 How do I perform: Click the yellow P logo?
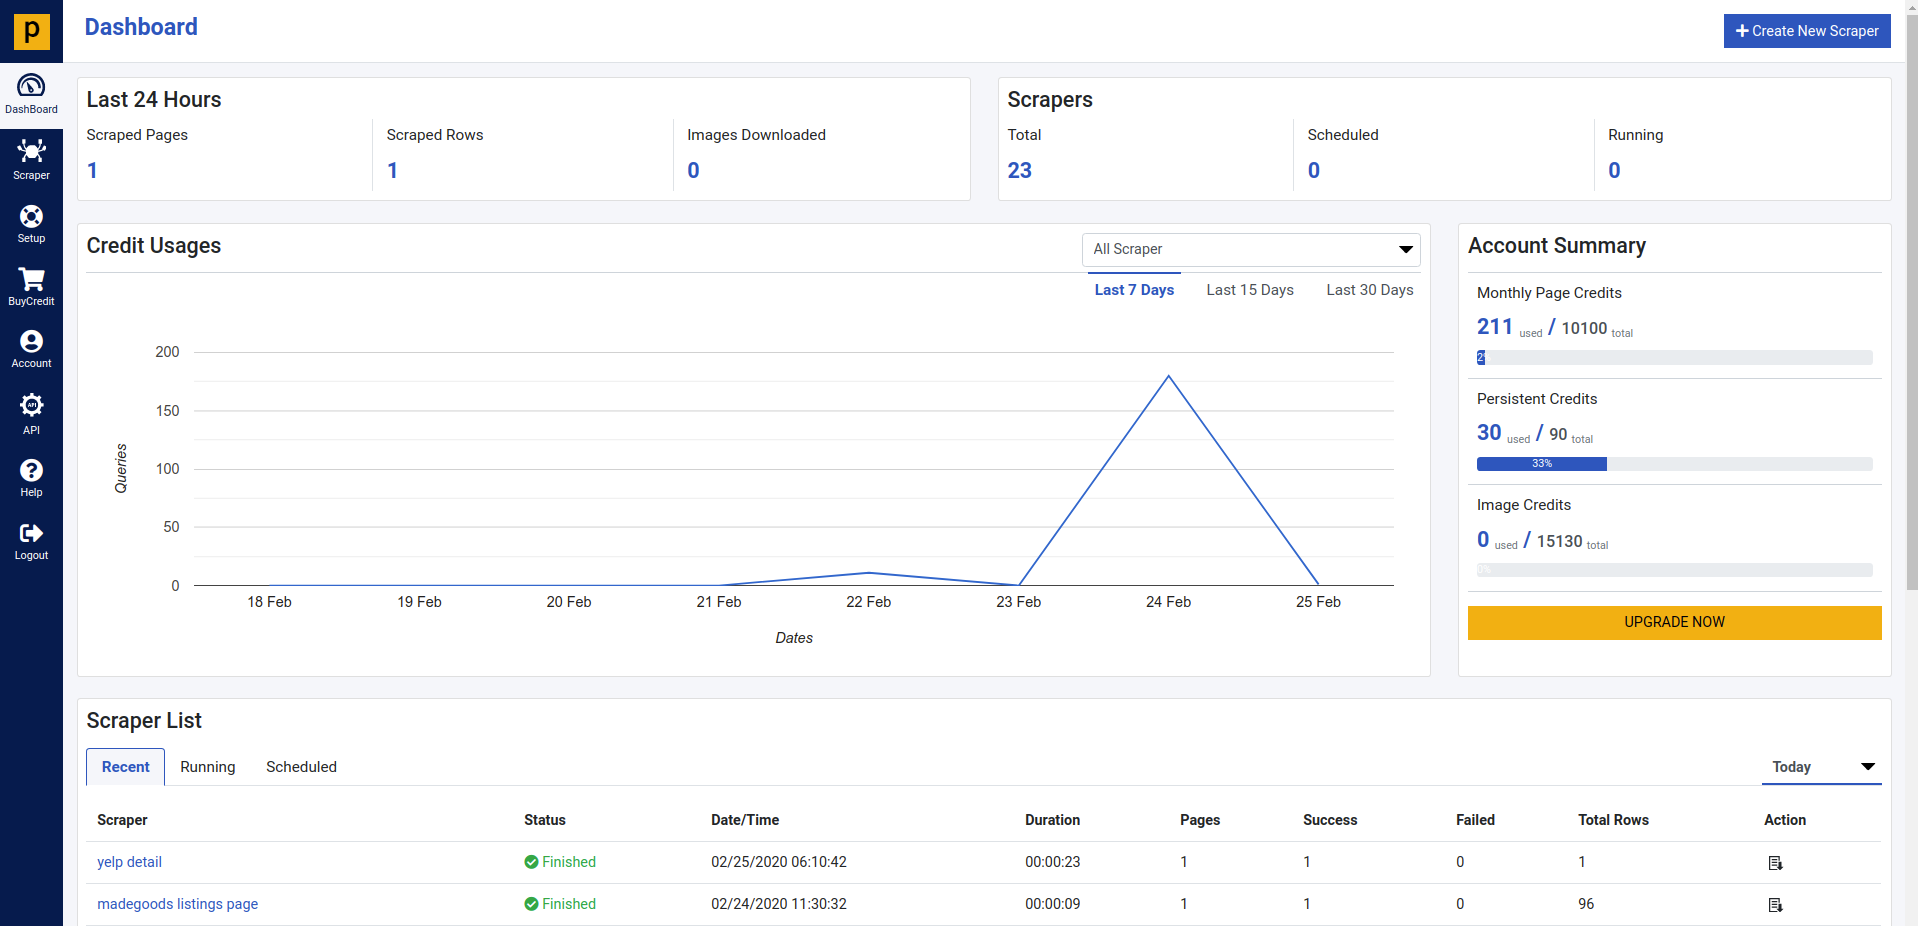click(x=31, y=31)
